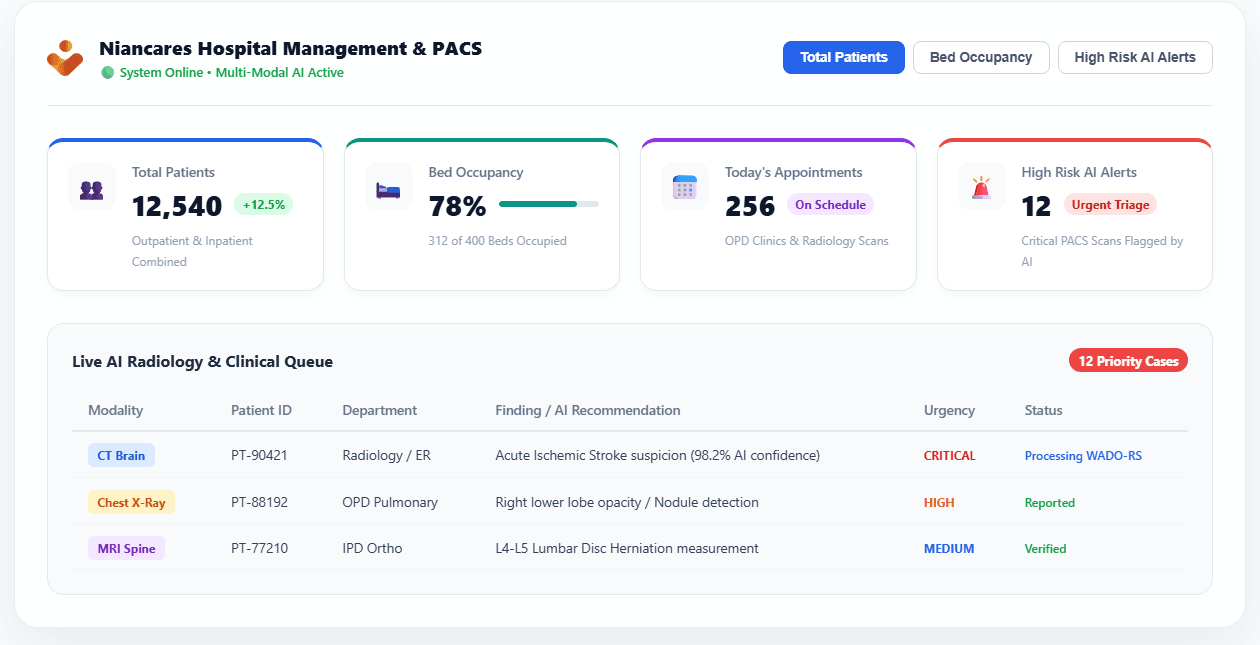Select the MRI Spine modality tag
This screenshot has height=645, width=1260.
pos(126,549)
